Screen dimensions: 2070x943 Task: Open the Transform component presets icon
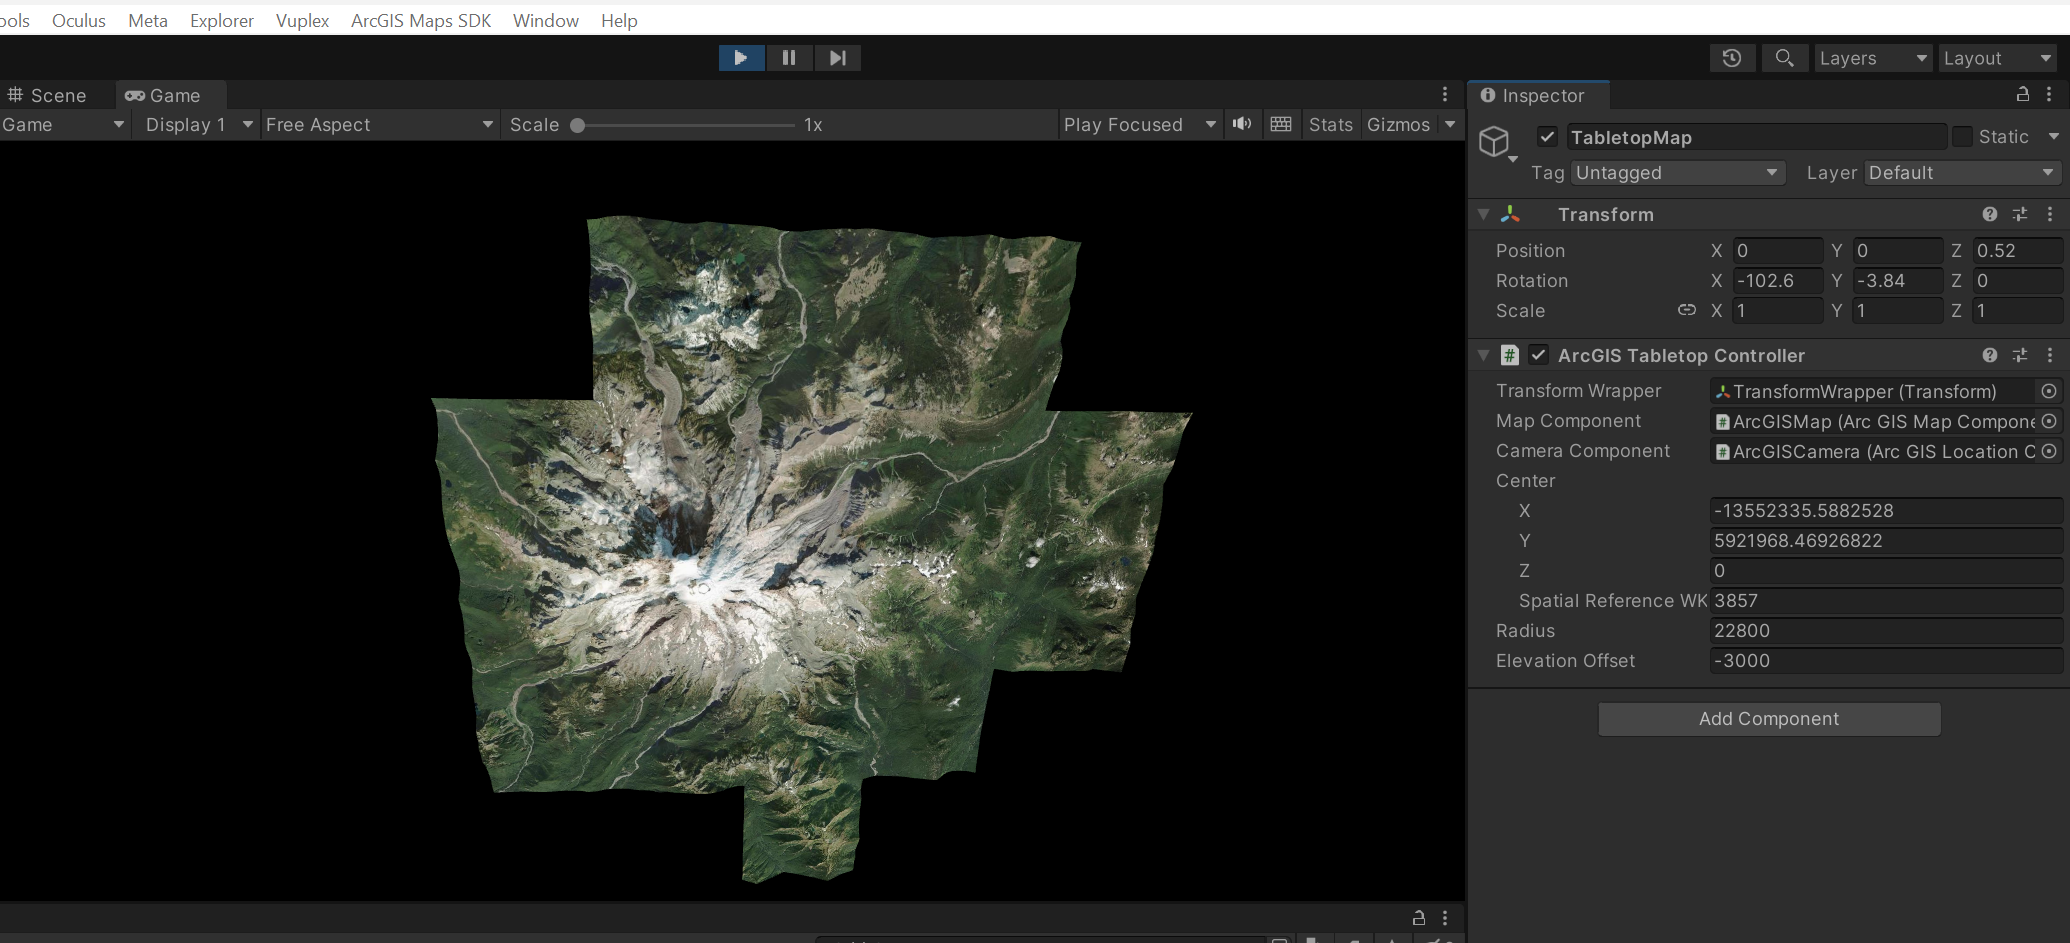pyautogui.click(x=2020, y=214)
